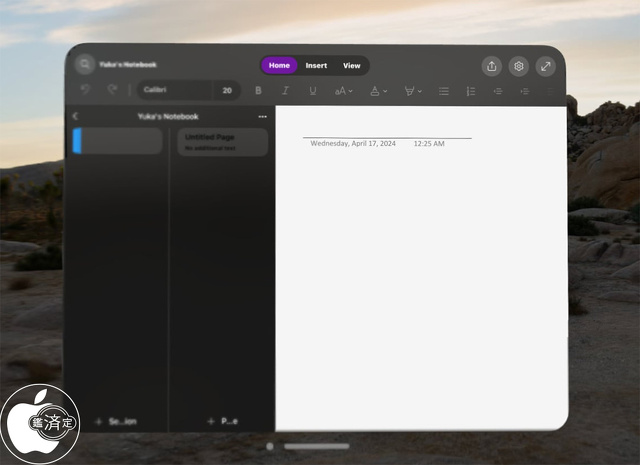Add a new page
The height and width of the screenshot is (465, 640).
tap(222, 422)
